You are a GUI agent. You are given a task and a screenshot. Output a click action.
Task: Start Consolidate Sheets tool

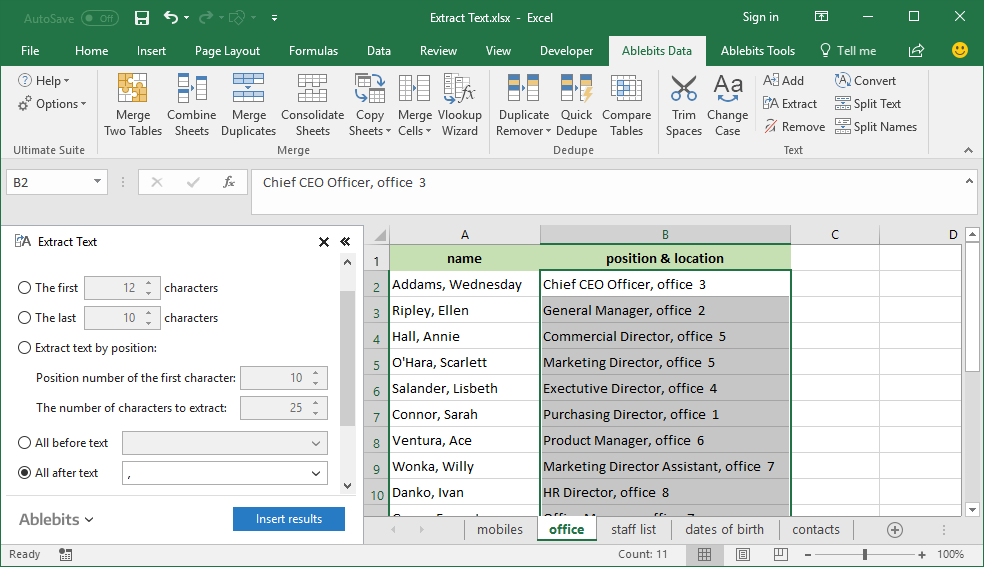tap(313, 105)
